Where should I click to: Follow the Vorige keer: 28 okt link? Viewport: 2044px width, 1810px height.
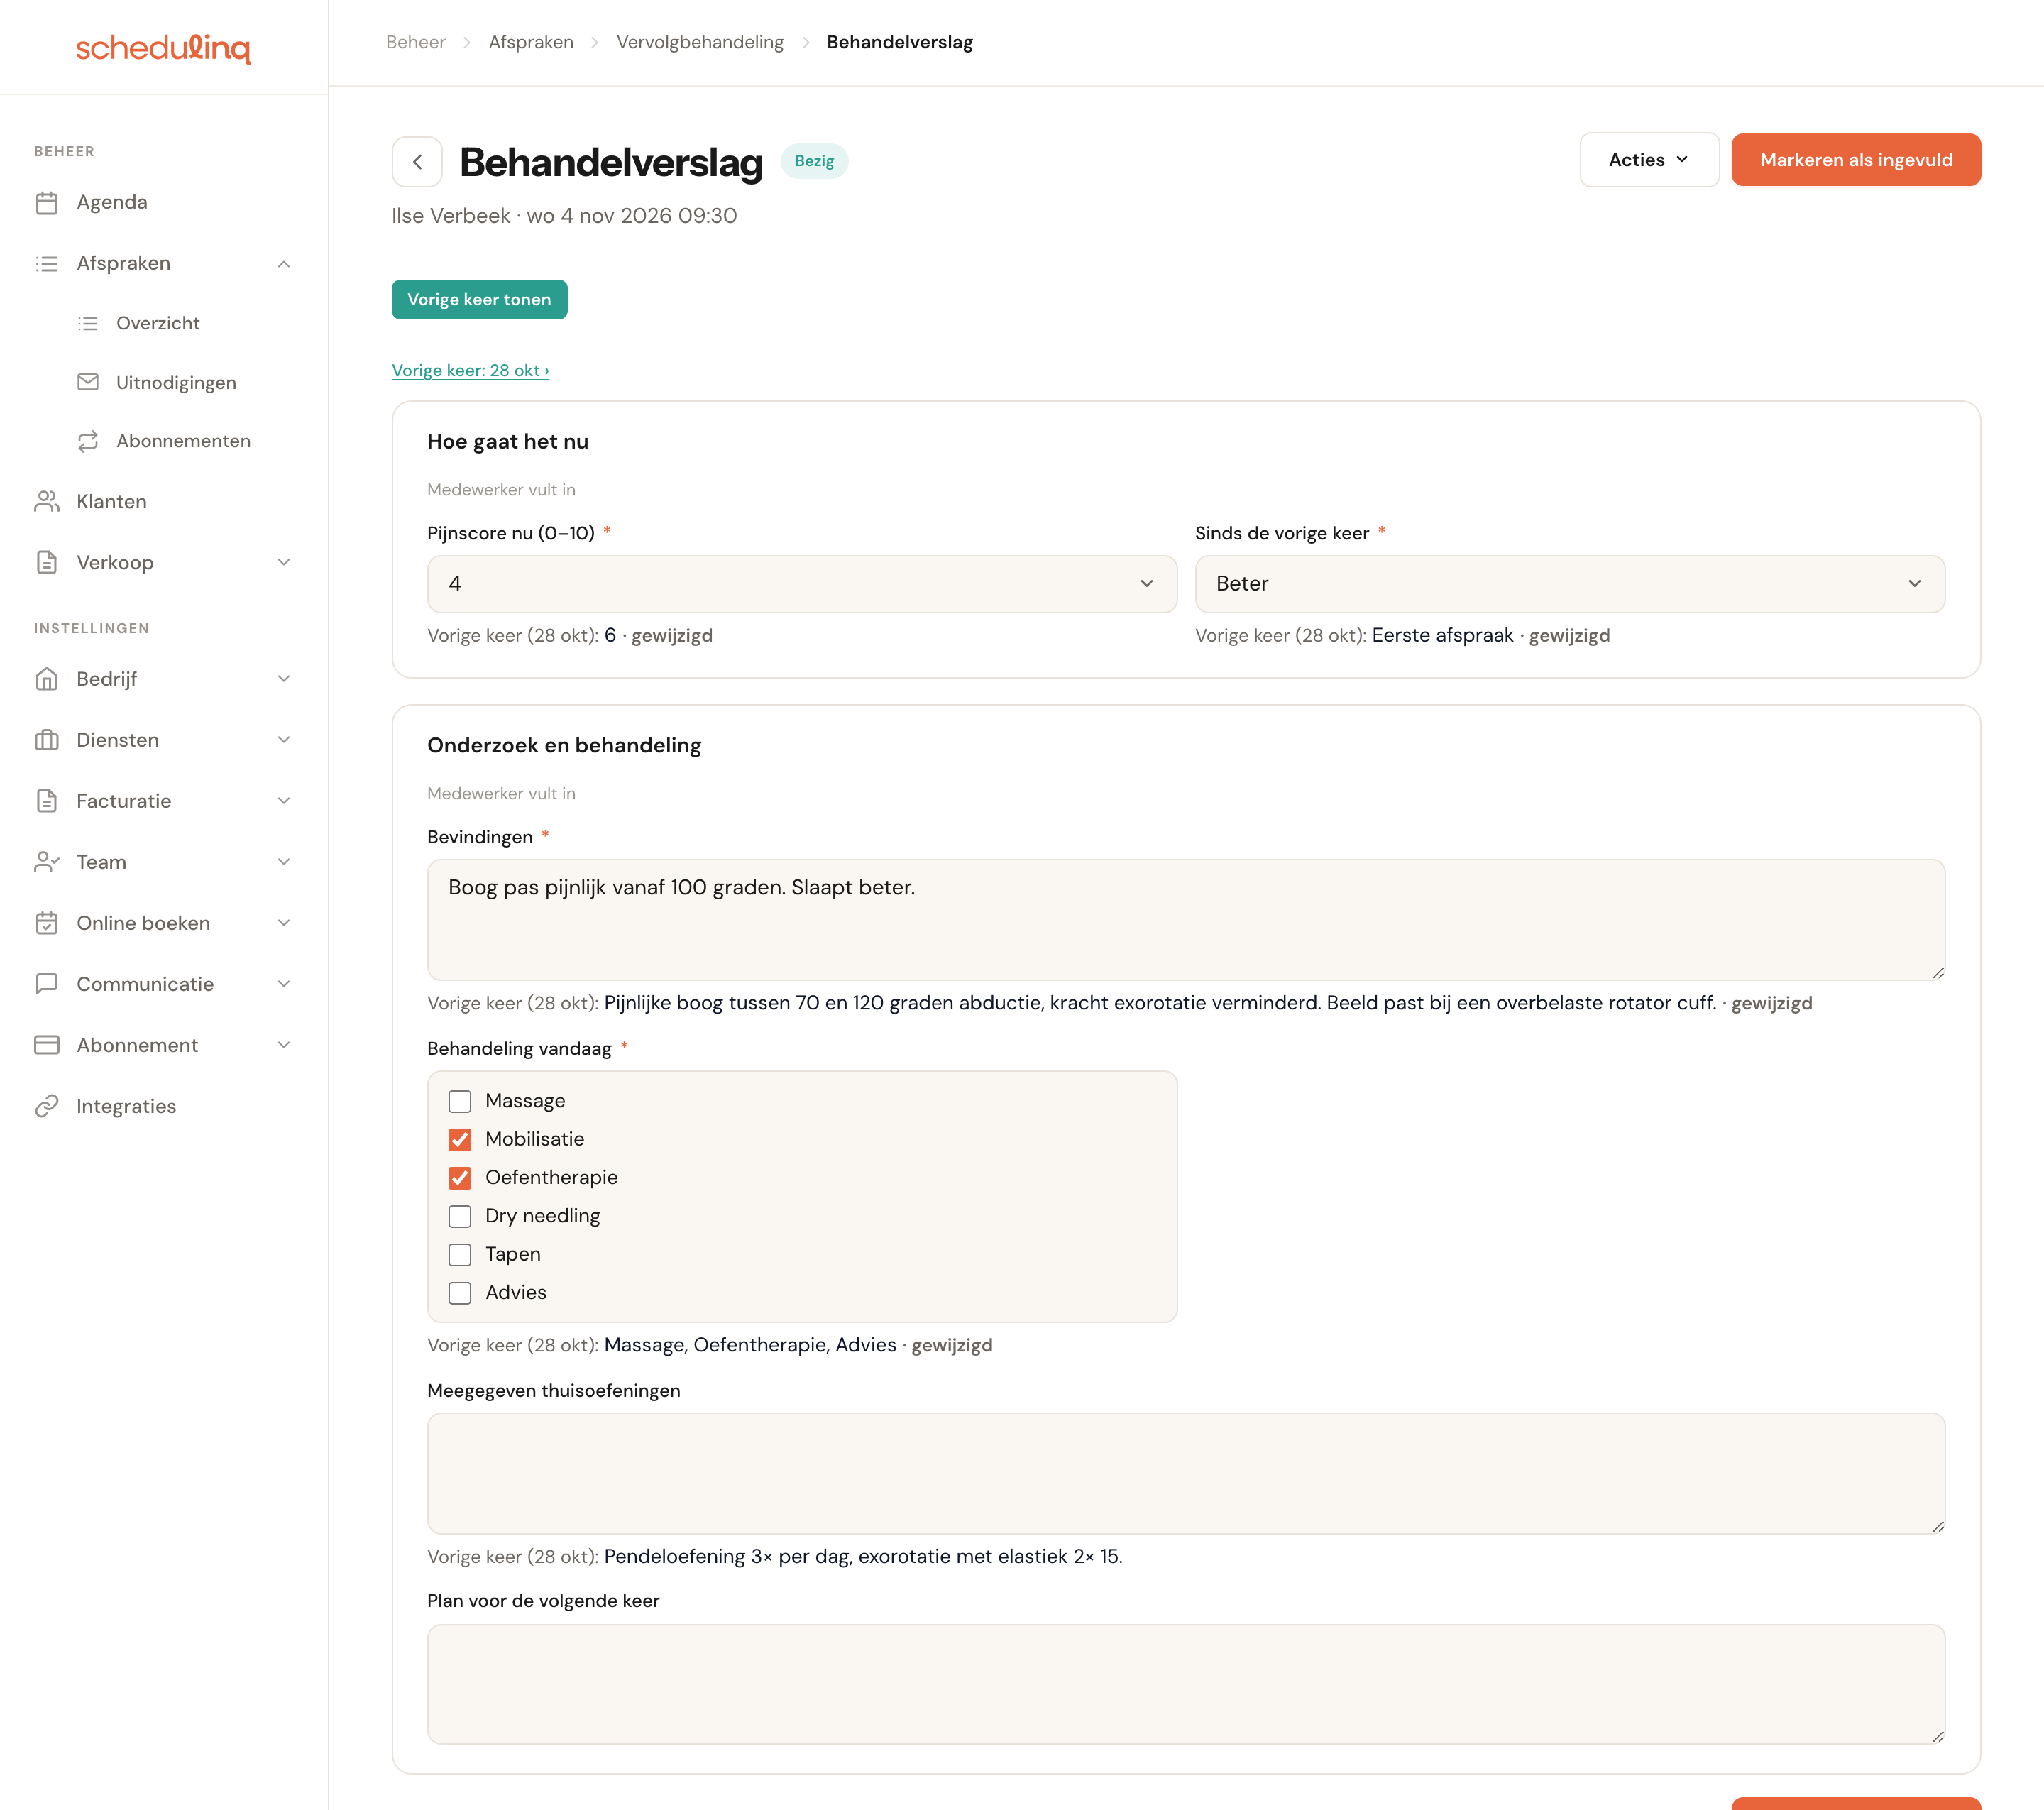[x=471, y=371]
